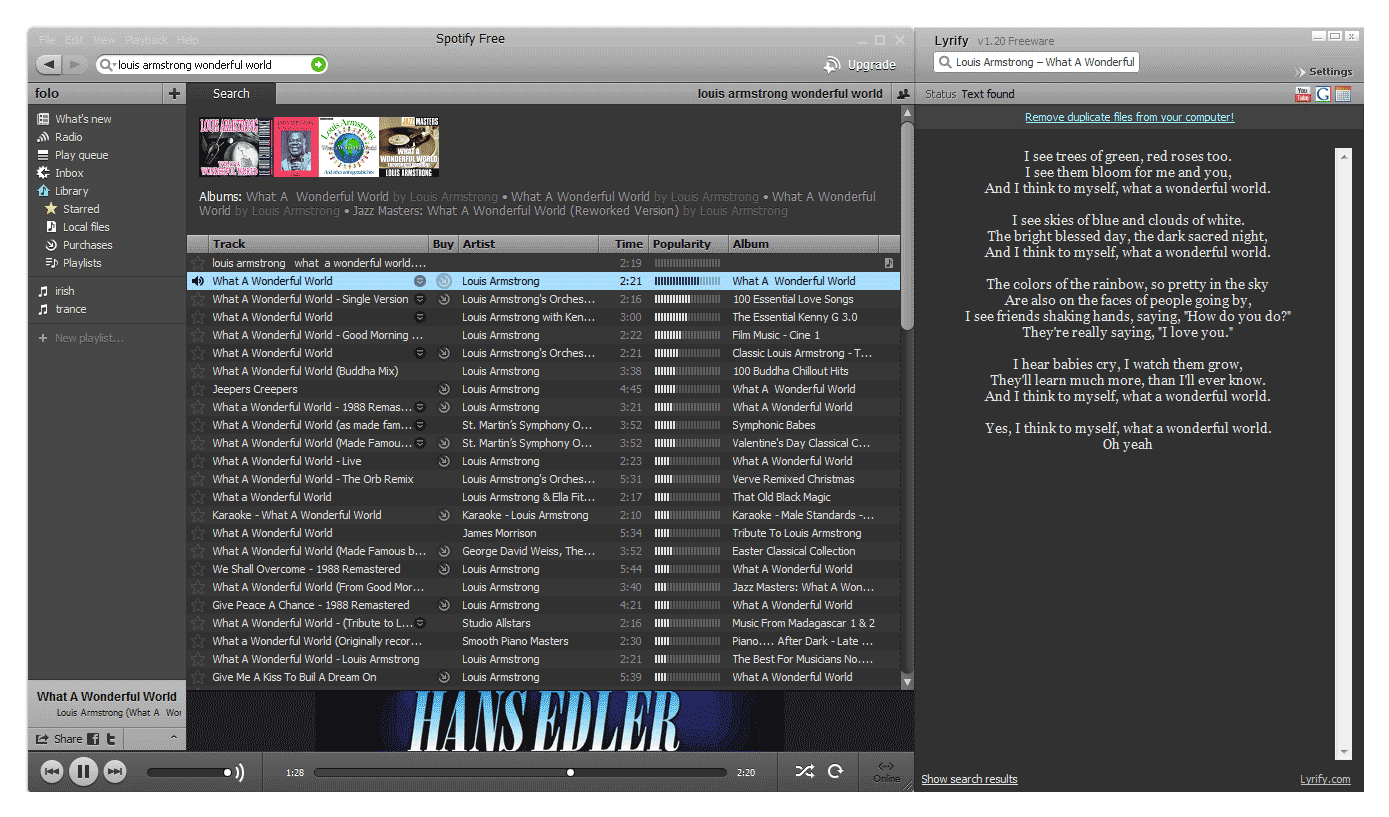Click the Upgrade button
This screenshot has height=817, width=1389.
coord(860,65)
